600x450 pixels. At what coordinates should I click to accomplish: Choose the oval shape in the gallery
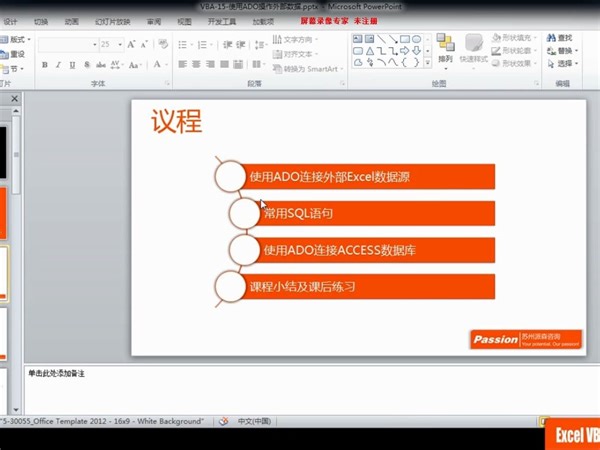tap(416, 39)
